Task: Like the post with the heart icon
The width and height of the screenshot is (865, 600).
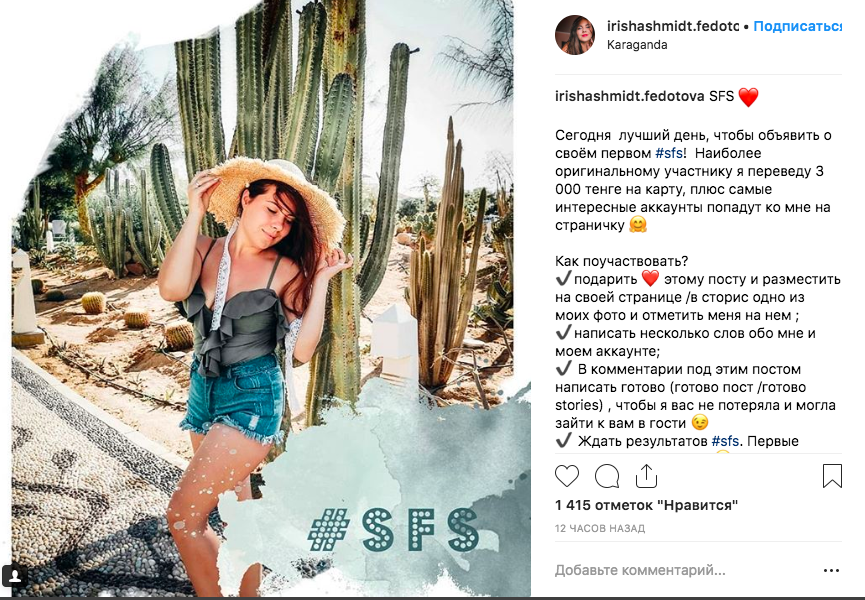Action: [x=567, y=476]
